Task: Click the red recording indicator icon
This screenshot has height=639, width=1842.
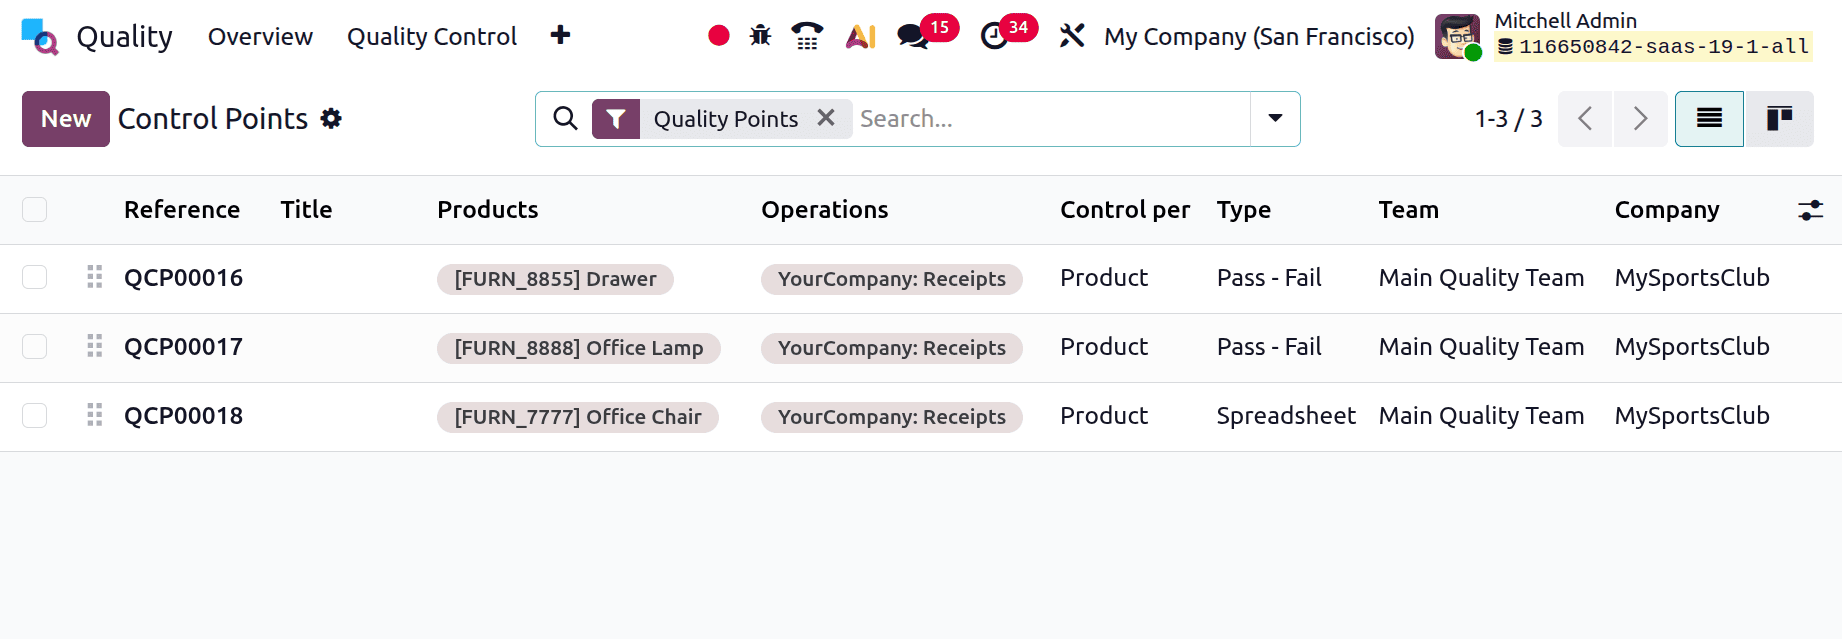Action: (718, 36)
